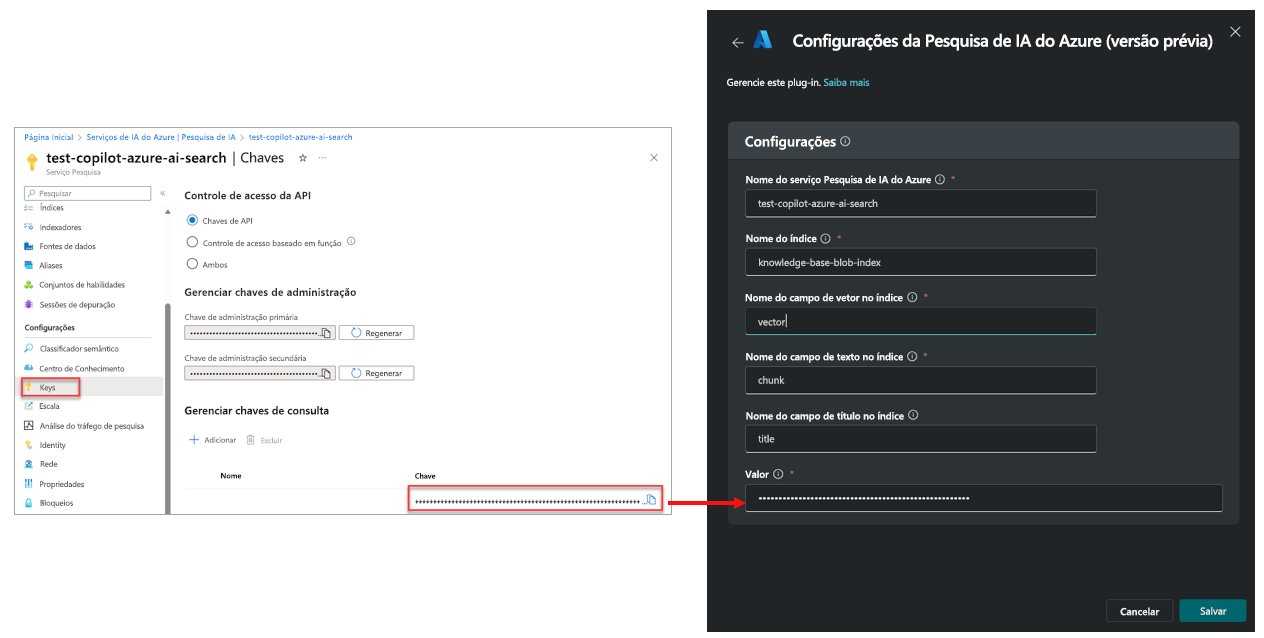Click the masked Valor key field
This screenshot has height=638, width=1264.
(x=984, y=497)
